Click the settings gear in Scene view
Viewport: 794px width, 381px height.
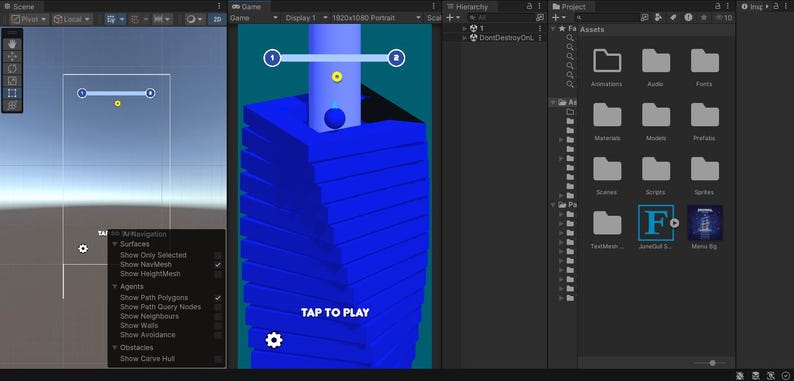click(83, 249)
